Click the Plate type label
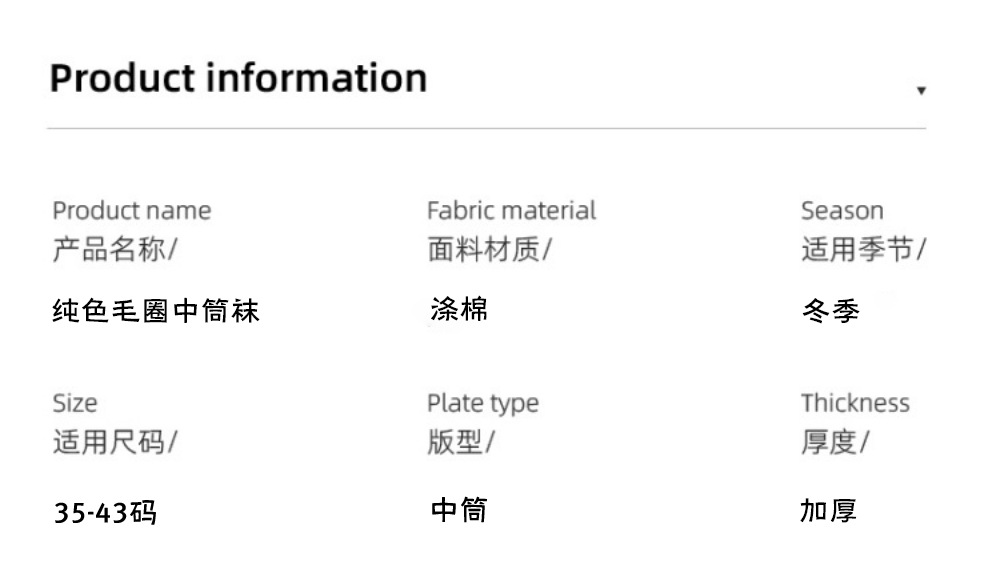Screen dimensions: 1000x561 (482, 403)
